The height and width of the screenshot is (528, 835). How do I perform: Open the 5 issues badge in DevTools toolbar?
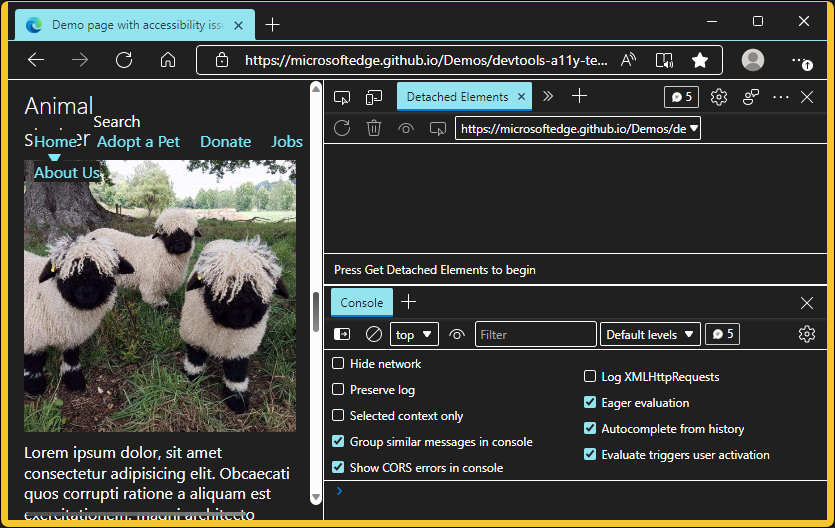click(681, 97)
